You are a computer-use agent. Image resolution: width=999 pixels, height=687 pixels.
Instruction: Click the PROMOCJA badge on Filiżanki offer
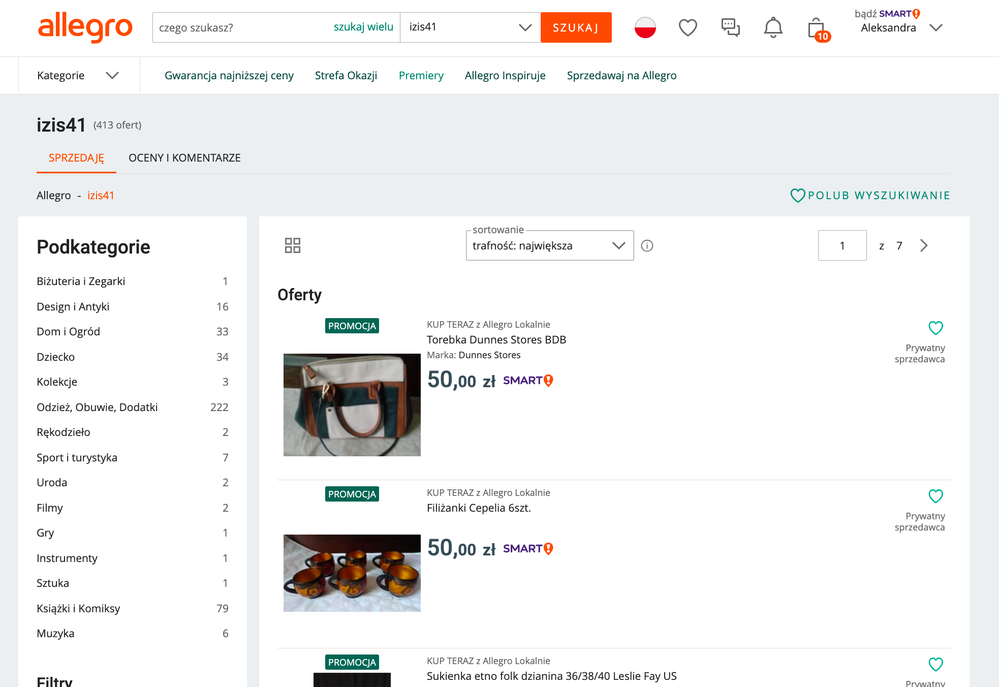click(x=352, y=494)
